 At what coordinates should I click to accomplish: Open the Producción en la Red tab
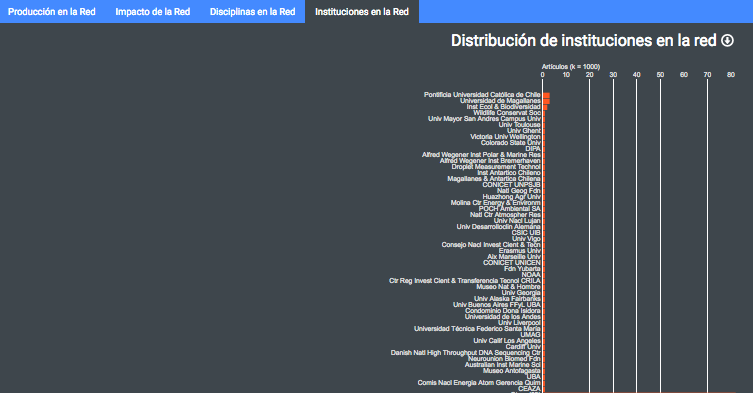point(52,12)
